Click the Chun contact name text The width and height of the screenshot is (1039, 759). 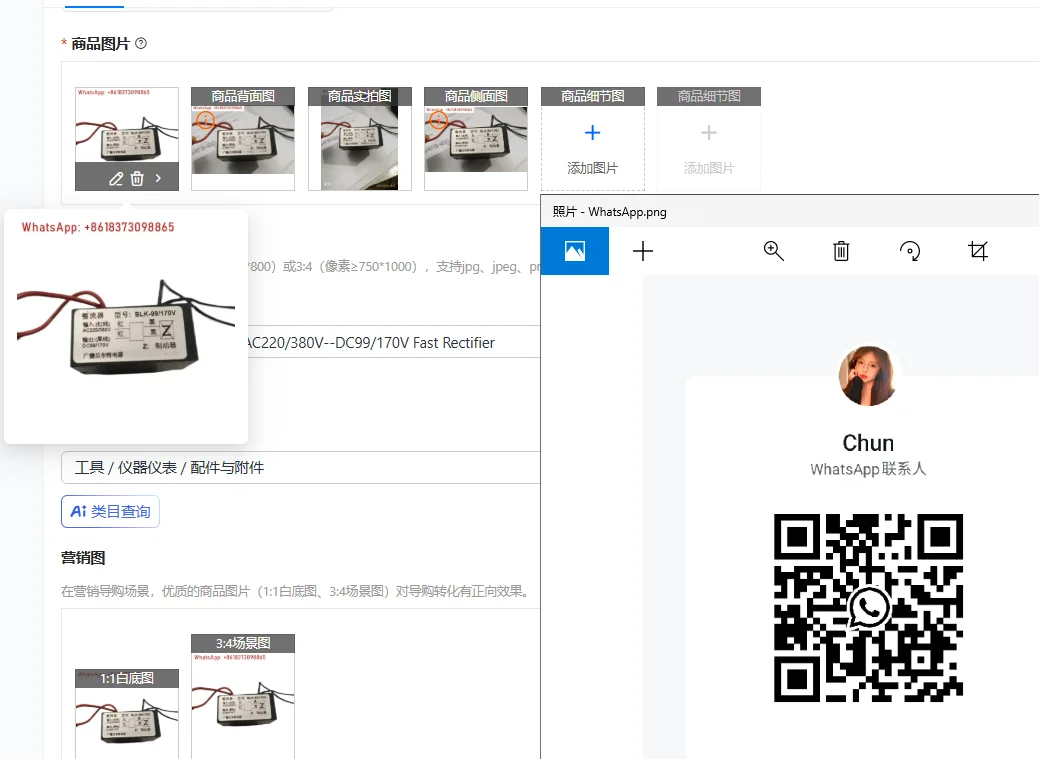pyautogui.click(x=868, y=443)
